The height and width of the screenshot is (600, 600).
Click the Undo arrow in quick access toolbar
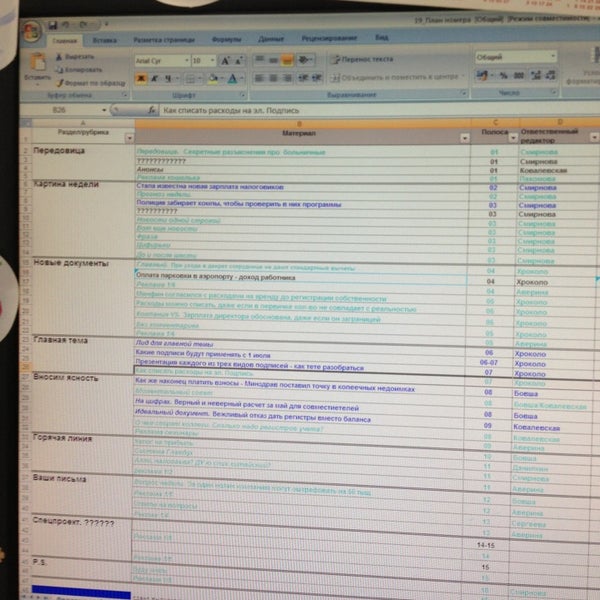(66, 25)
